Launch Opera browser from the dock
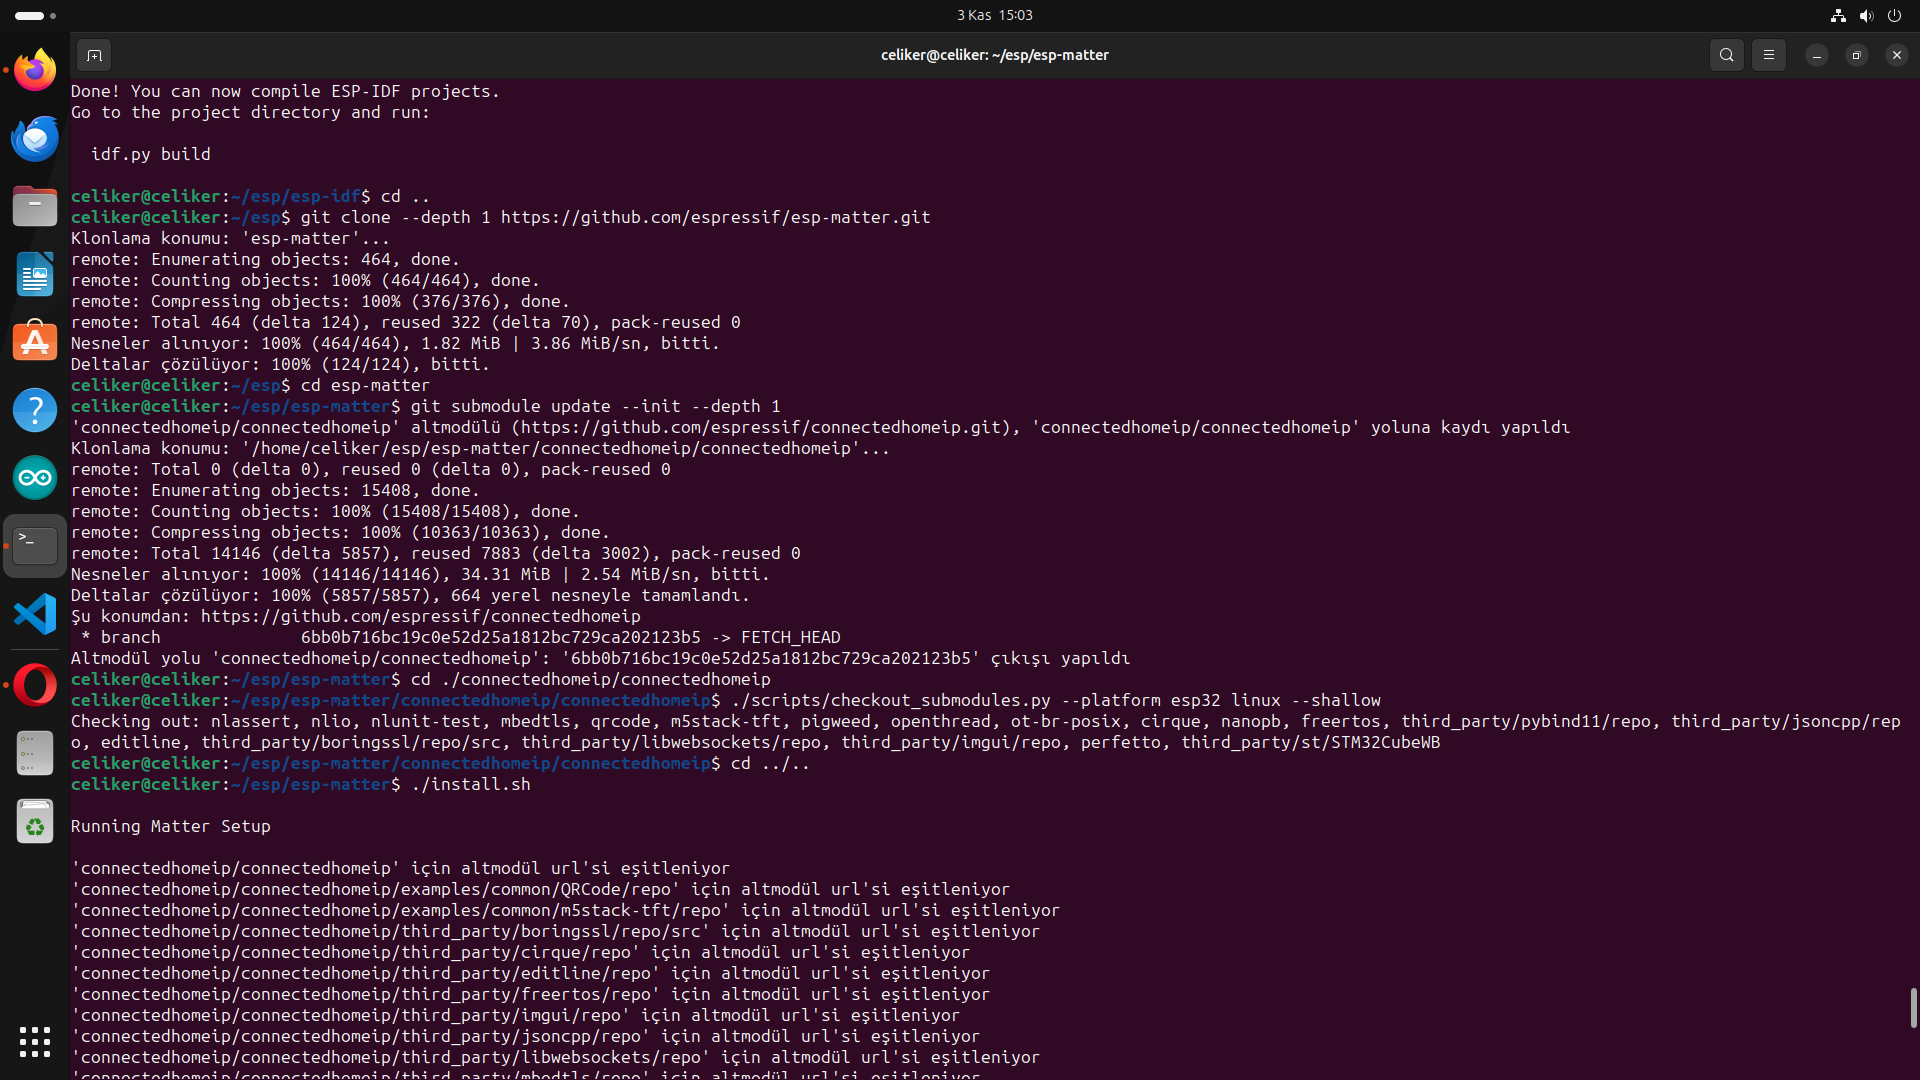Screen dimensions: 1920x1080 pos(35,685)
